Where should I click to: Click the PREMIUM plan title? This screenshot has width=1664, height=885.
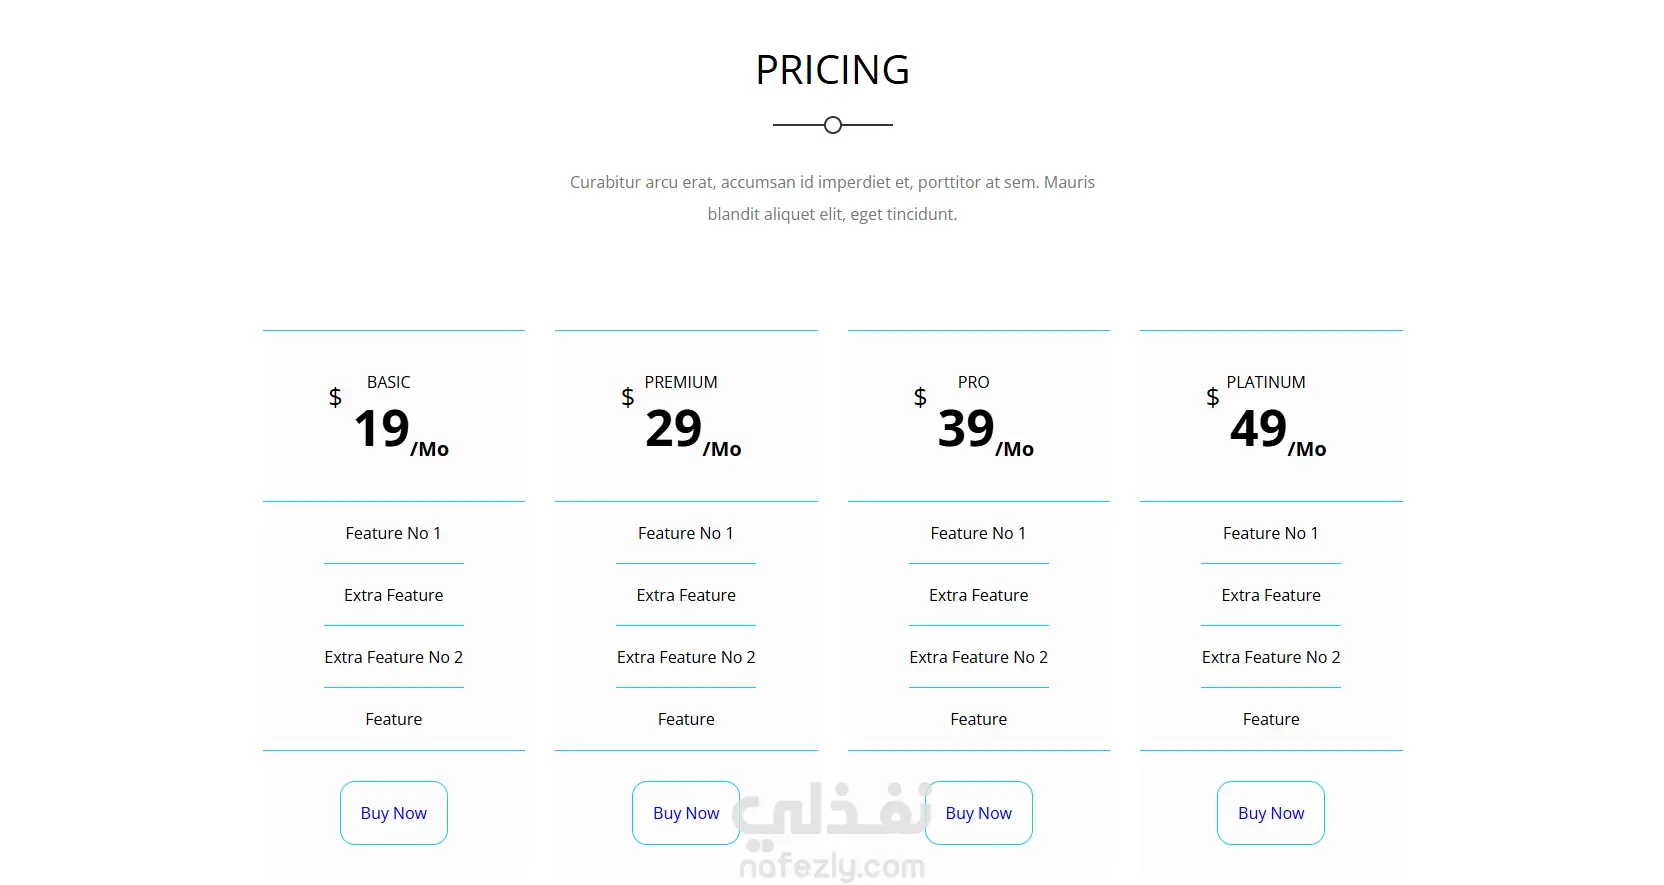(x=681, y=382)
